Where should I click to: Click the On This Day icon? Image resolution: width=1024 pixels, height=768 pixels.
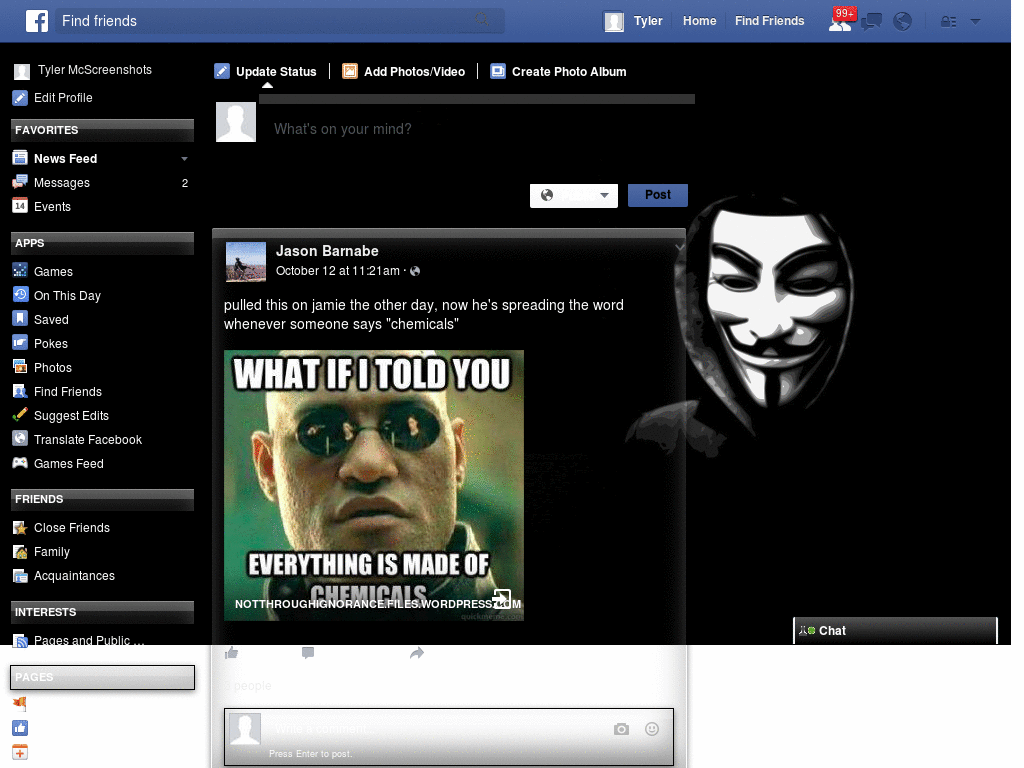tap(20, 295)
